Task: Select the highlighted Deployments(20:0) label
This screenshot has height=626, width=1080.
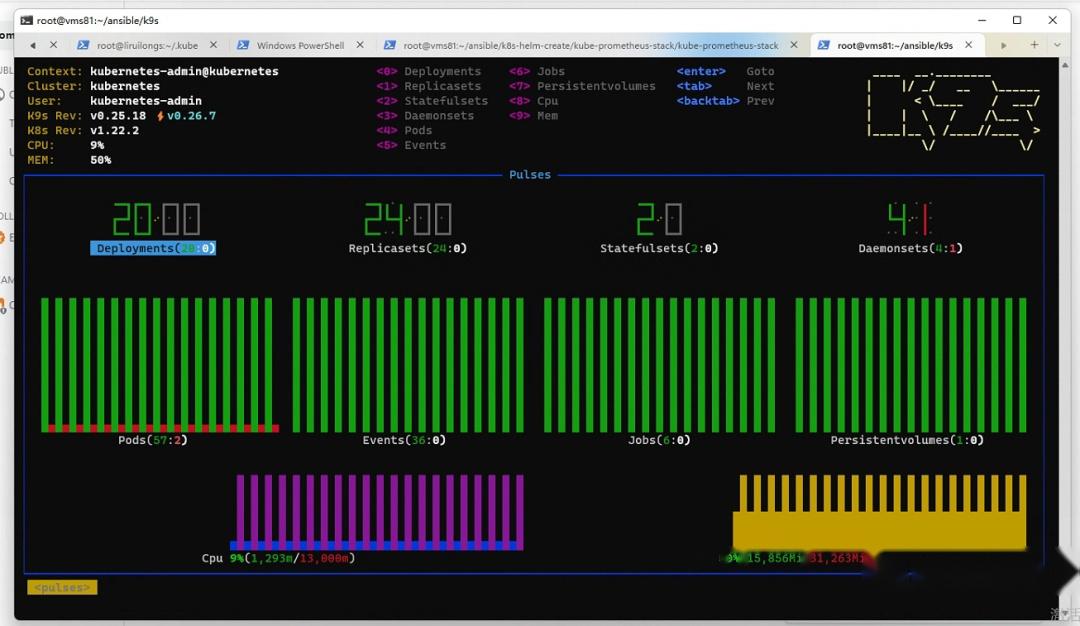Action: click(153, 248)
